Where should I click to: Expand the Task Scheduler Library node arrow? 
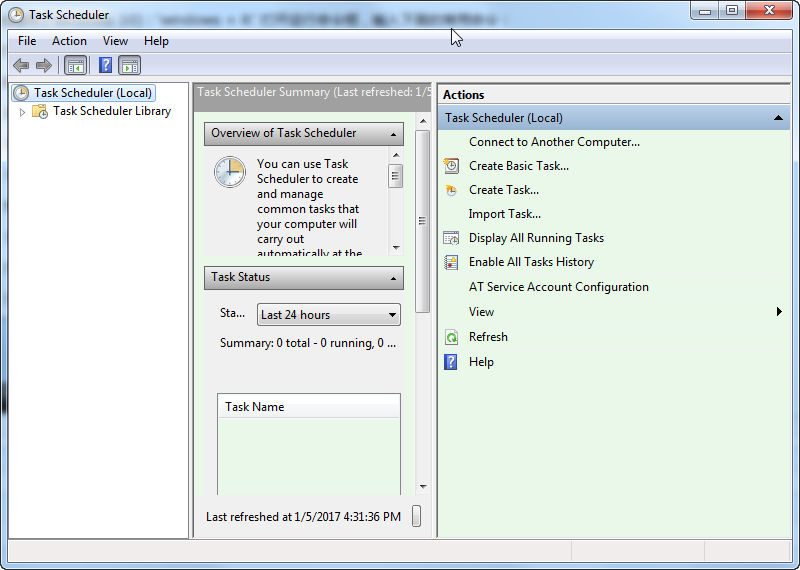22,112
